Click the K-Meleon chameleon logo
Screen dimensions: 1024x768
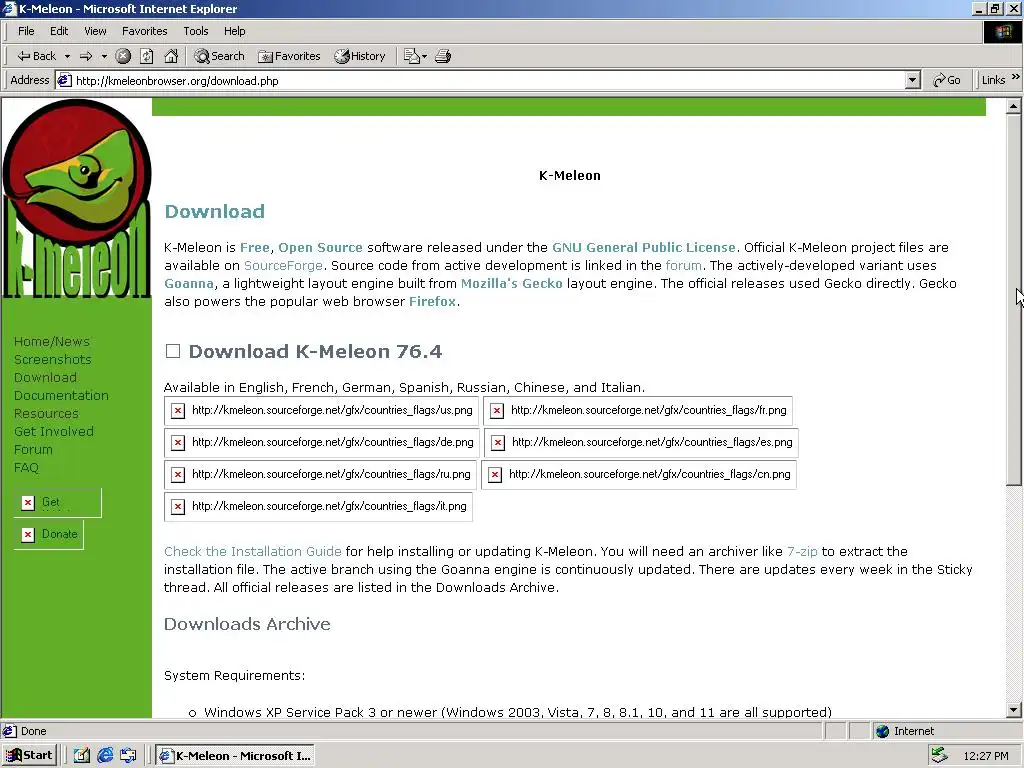[76, 199]
